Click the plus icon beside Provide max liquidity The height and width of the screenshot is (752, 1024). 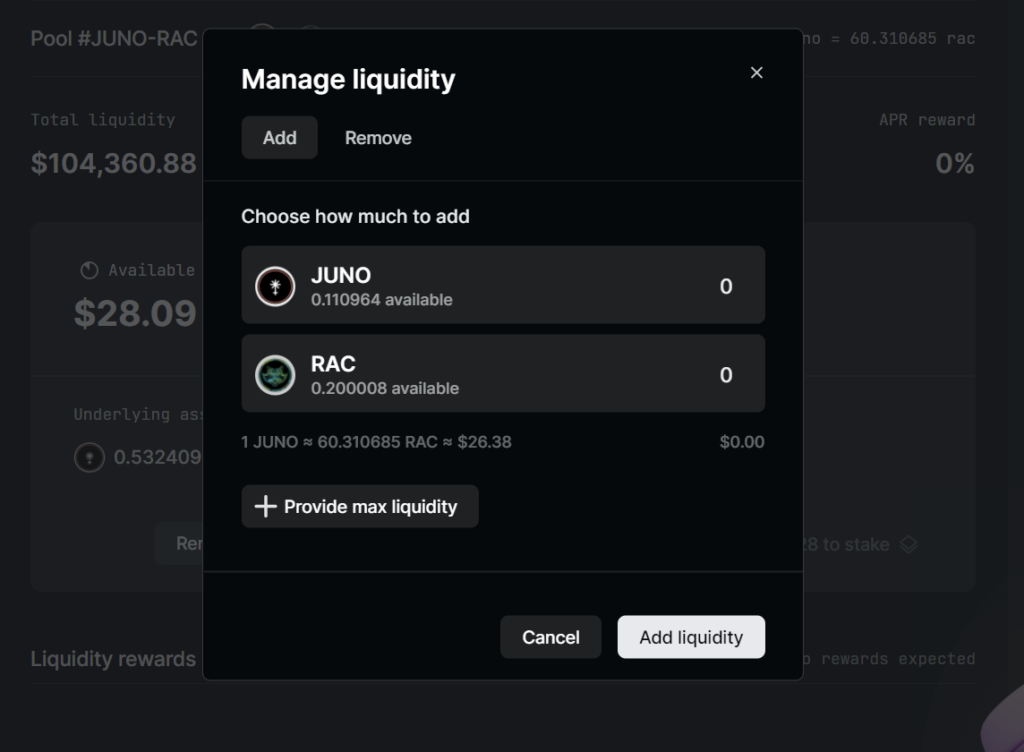(265, 507)
